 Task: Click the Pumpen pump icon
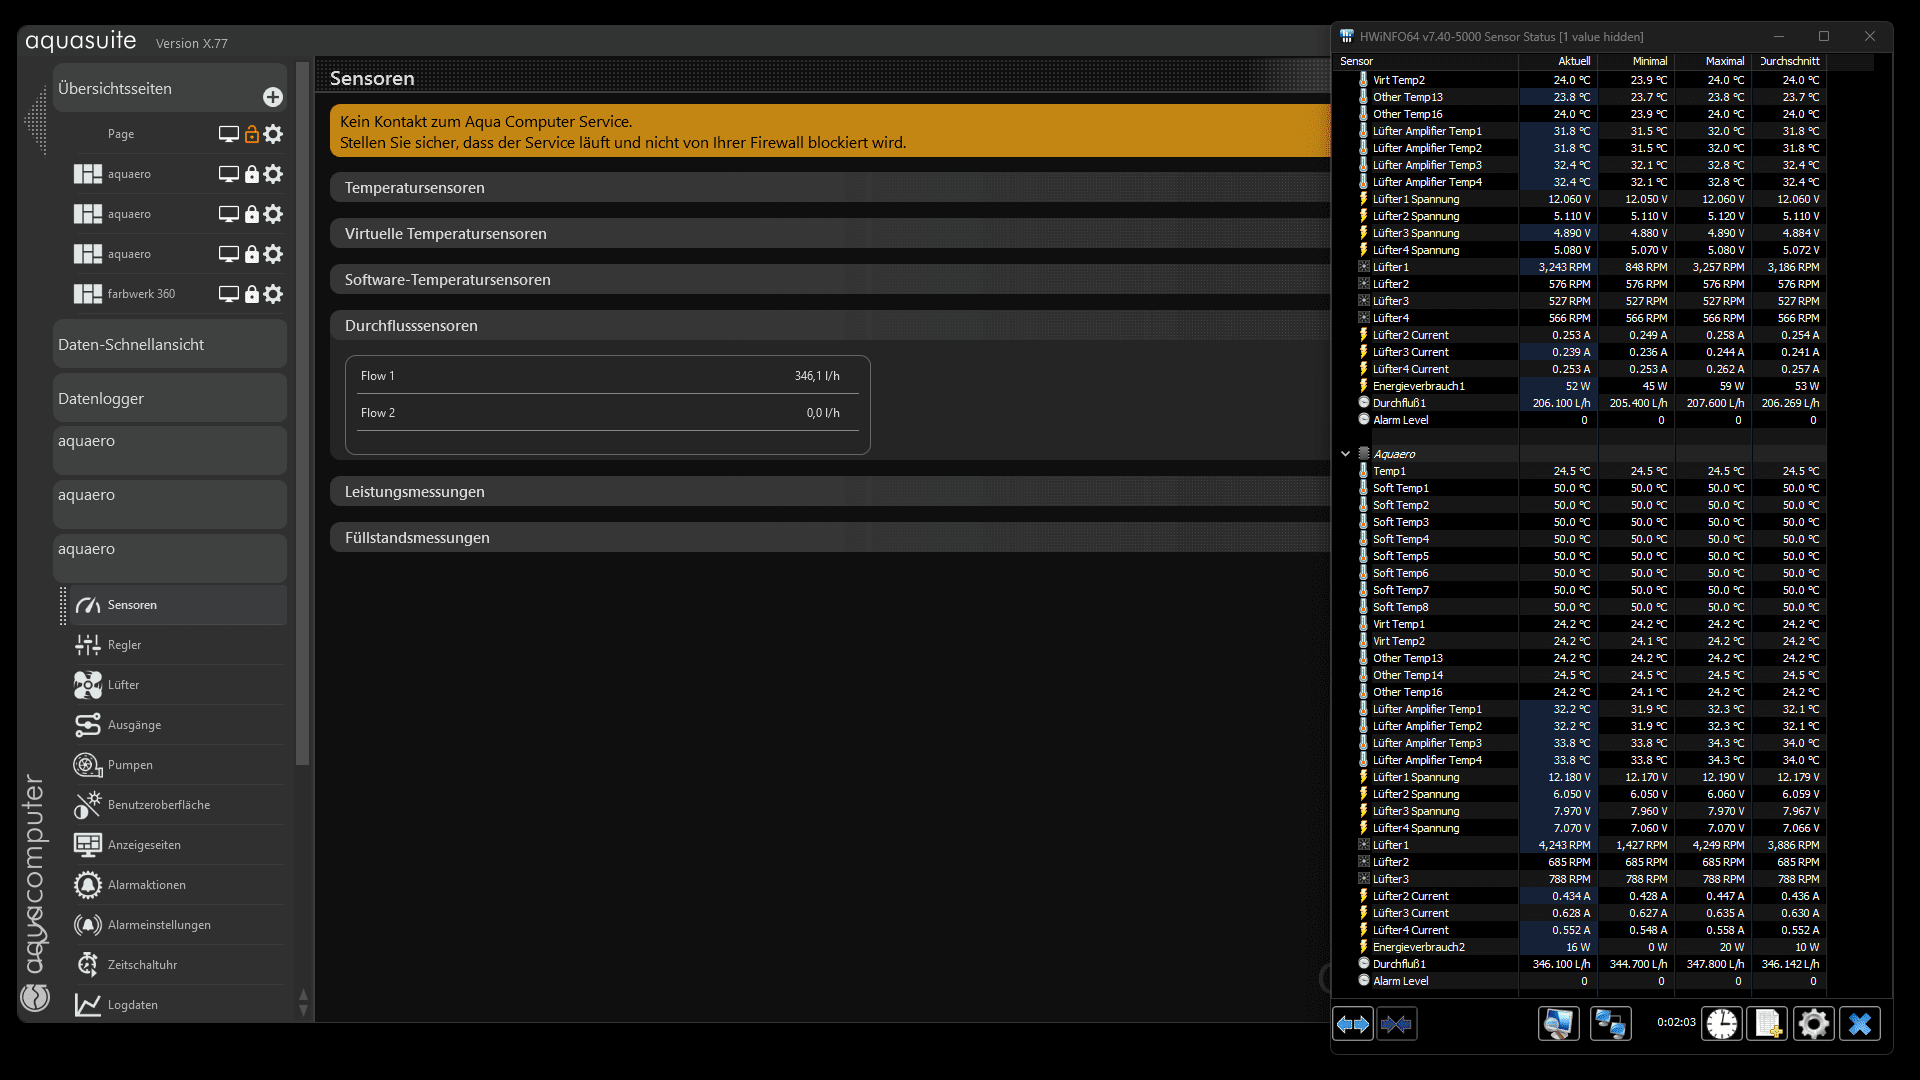coord(88,765)
